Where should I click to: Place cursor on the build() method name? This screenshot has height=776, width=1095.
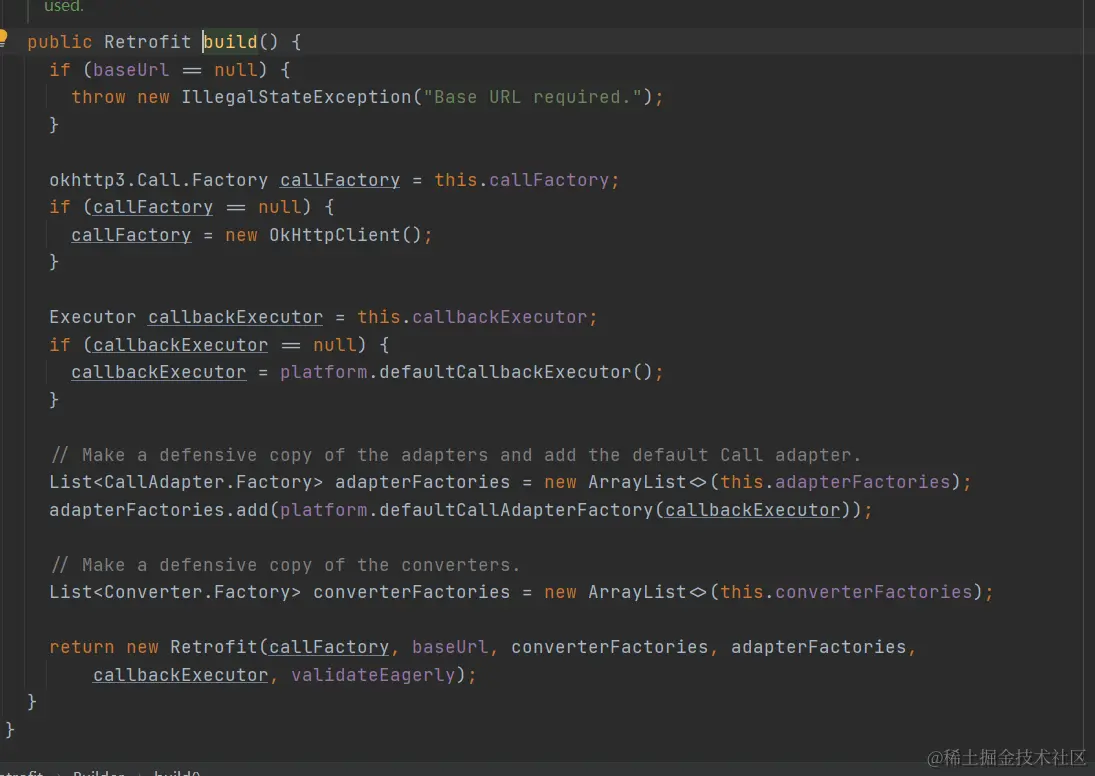[x=230, y=42]
